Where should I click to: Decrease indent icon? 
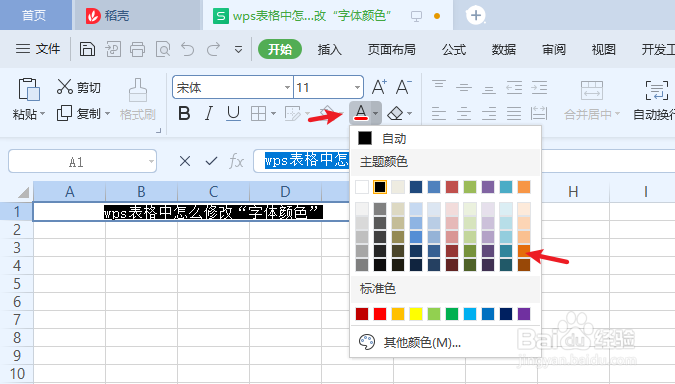click(x=514, y=87)
